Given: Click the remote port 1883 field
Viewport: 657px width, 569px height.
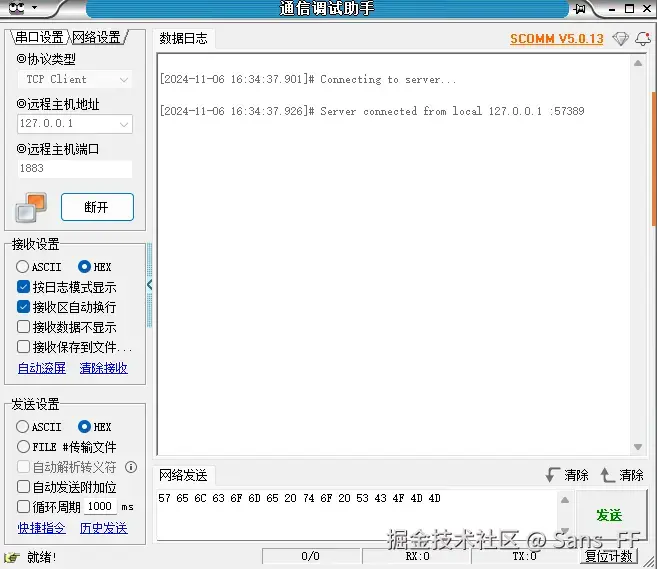Looking at the screenshot, I should tap(75, 168).
